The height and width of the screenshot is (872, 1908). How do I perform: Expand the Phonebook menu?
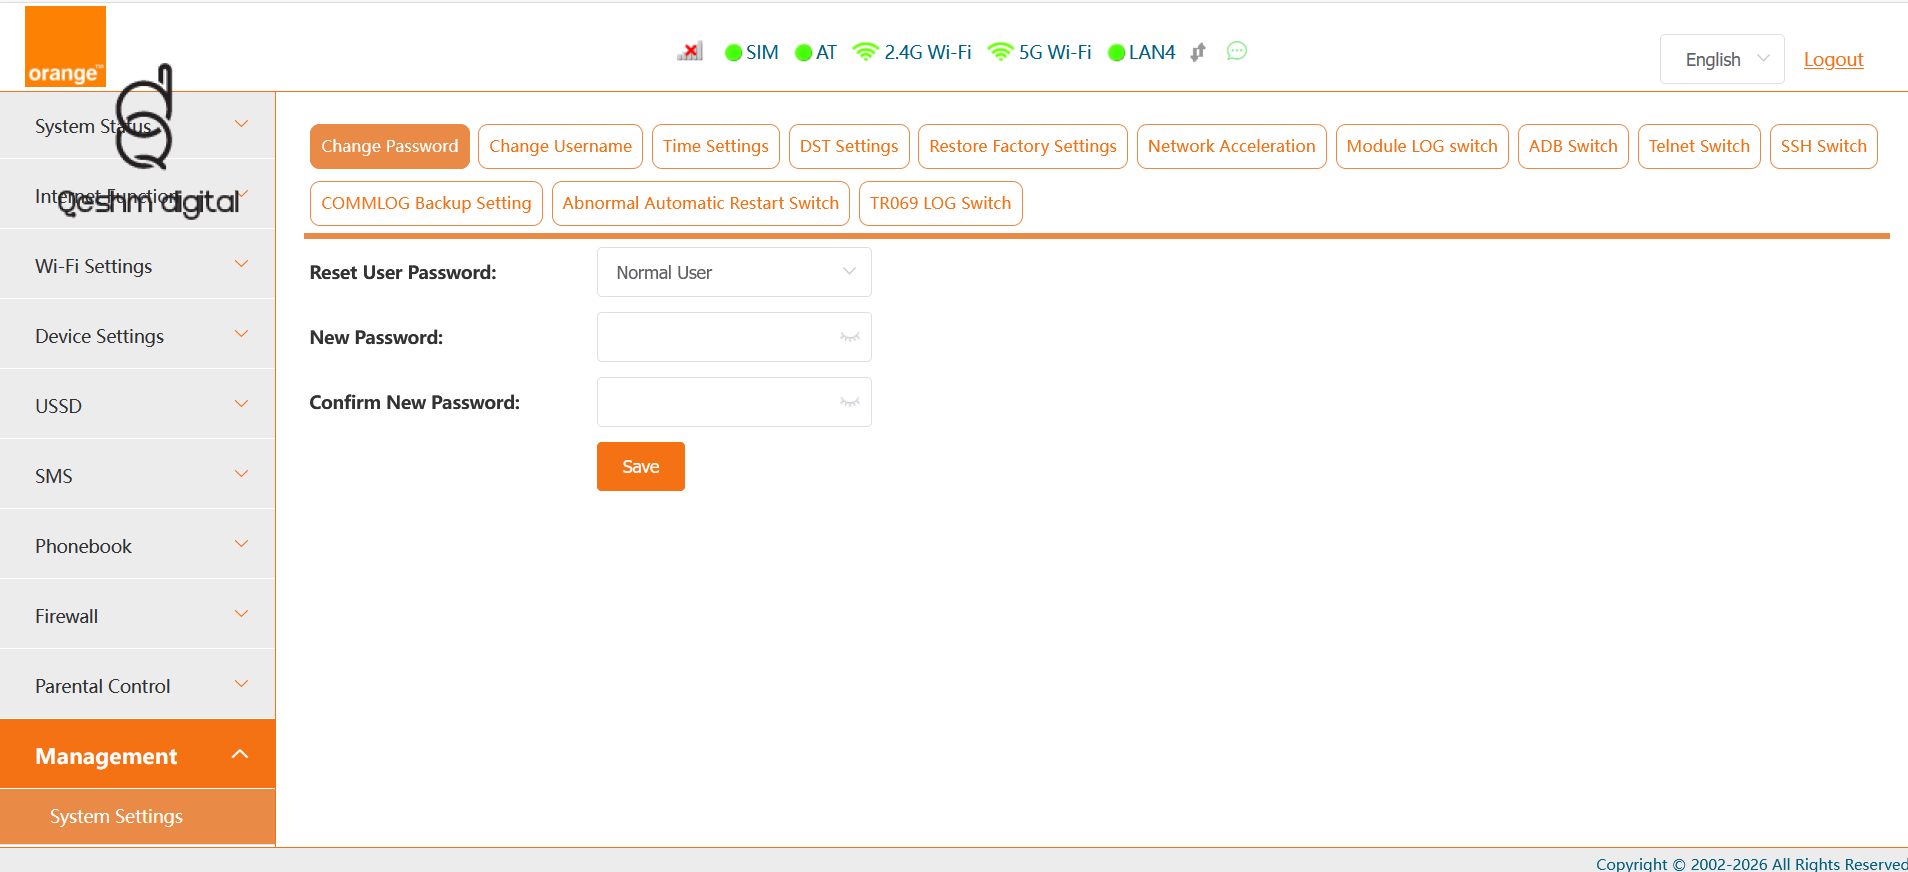click(x=138, y=546)
